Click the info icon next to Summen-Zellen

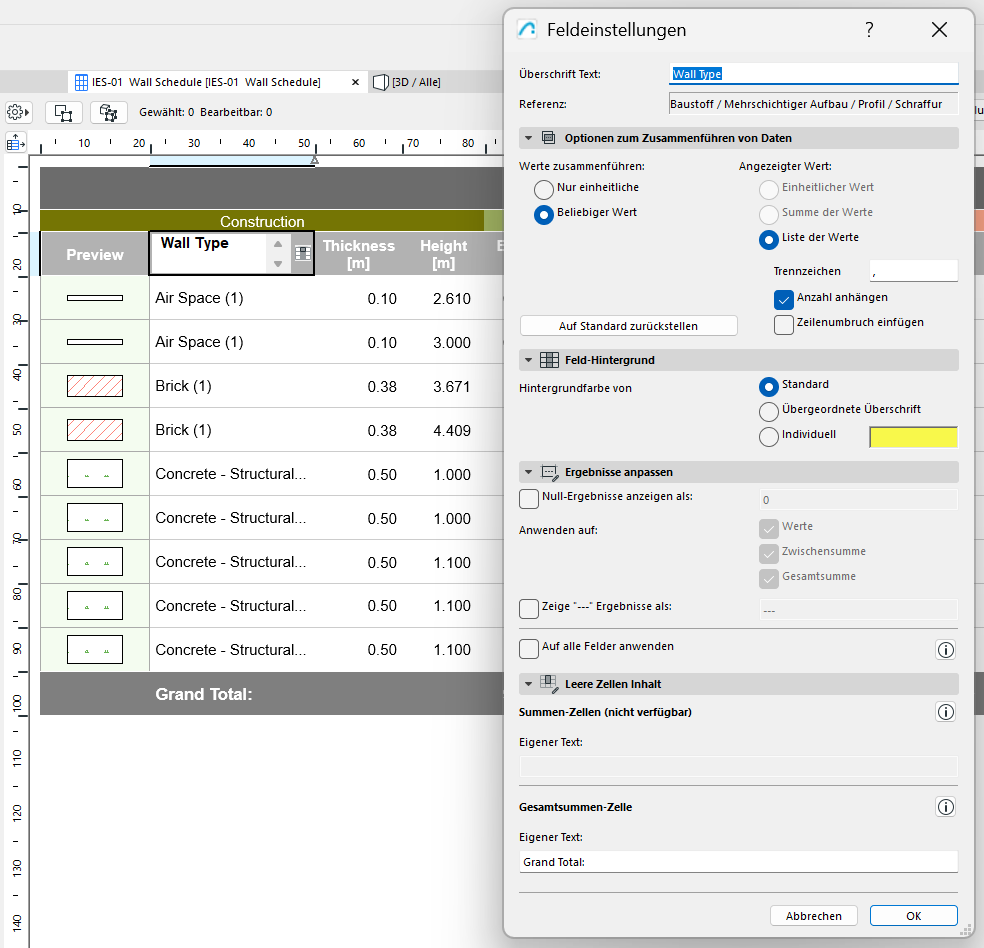tap(945, 712)
